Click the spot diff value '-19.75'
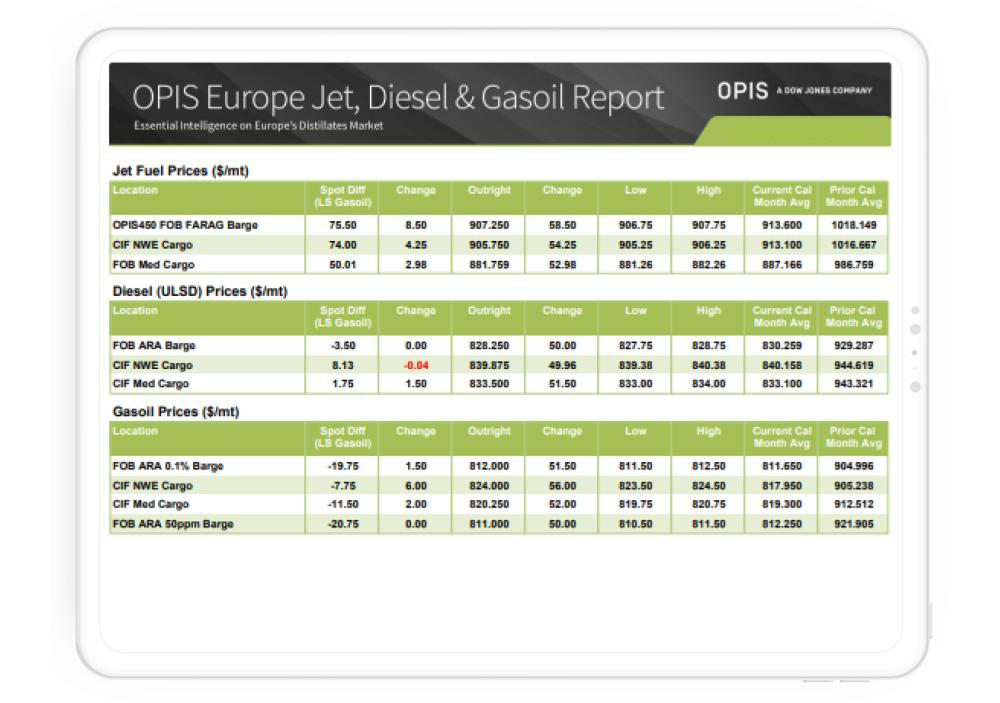Screen dimensions: 1000x703 point(343,466)
